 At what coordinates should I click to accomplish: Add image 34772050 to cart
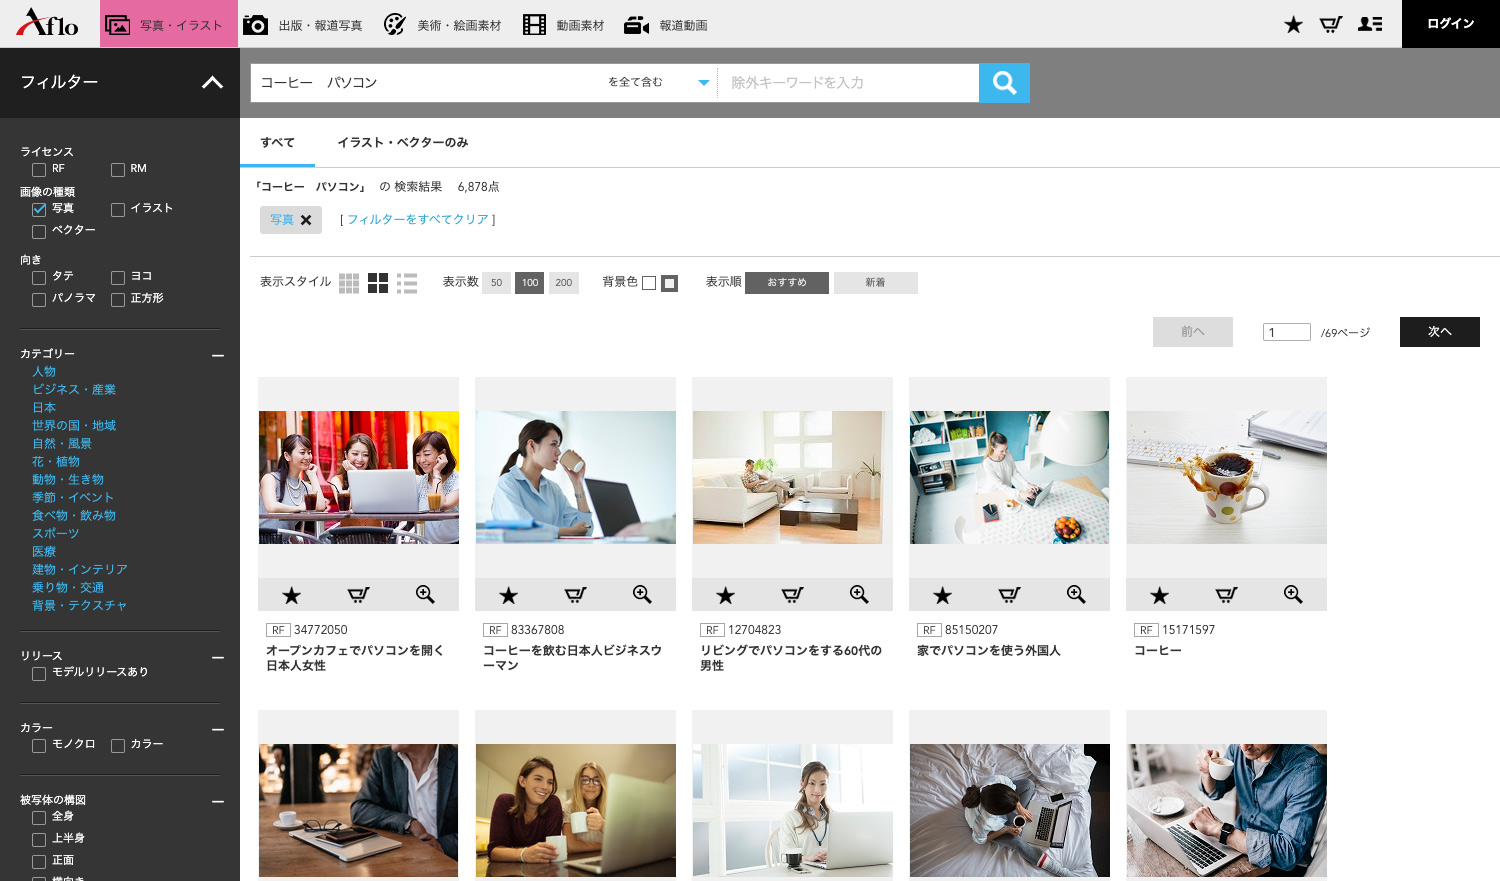[x=358, y=595]
